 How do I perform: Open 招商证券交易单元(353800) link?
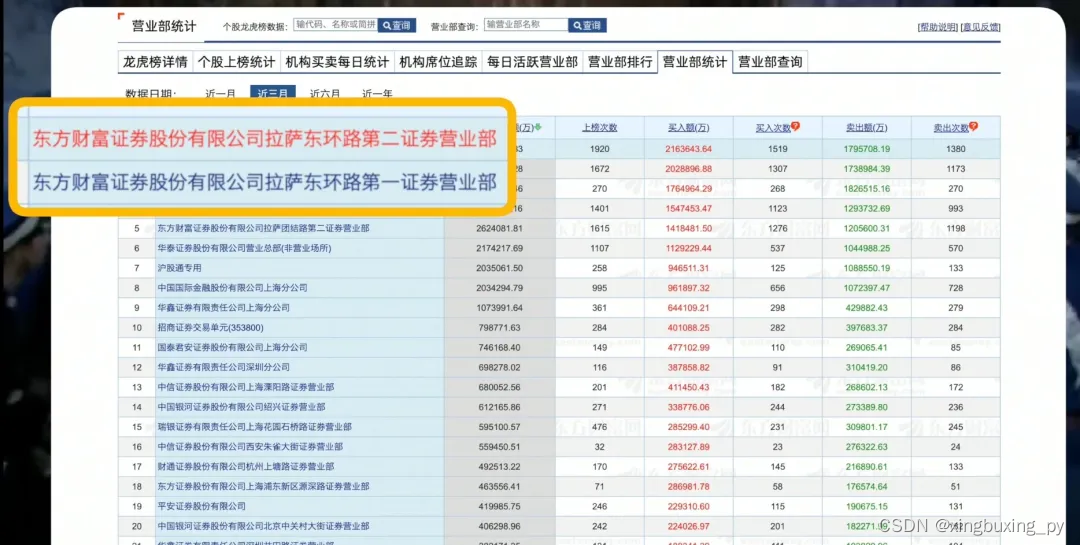pos(210,327)
